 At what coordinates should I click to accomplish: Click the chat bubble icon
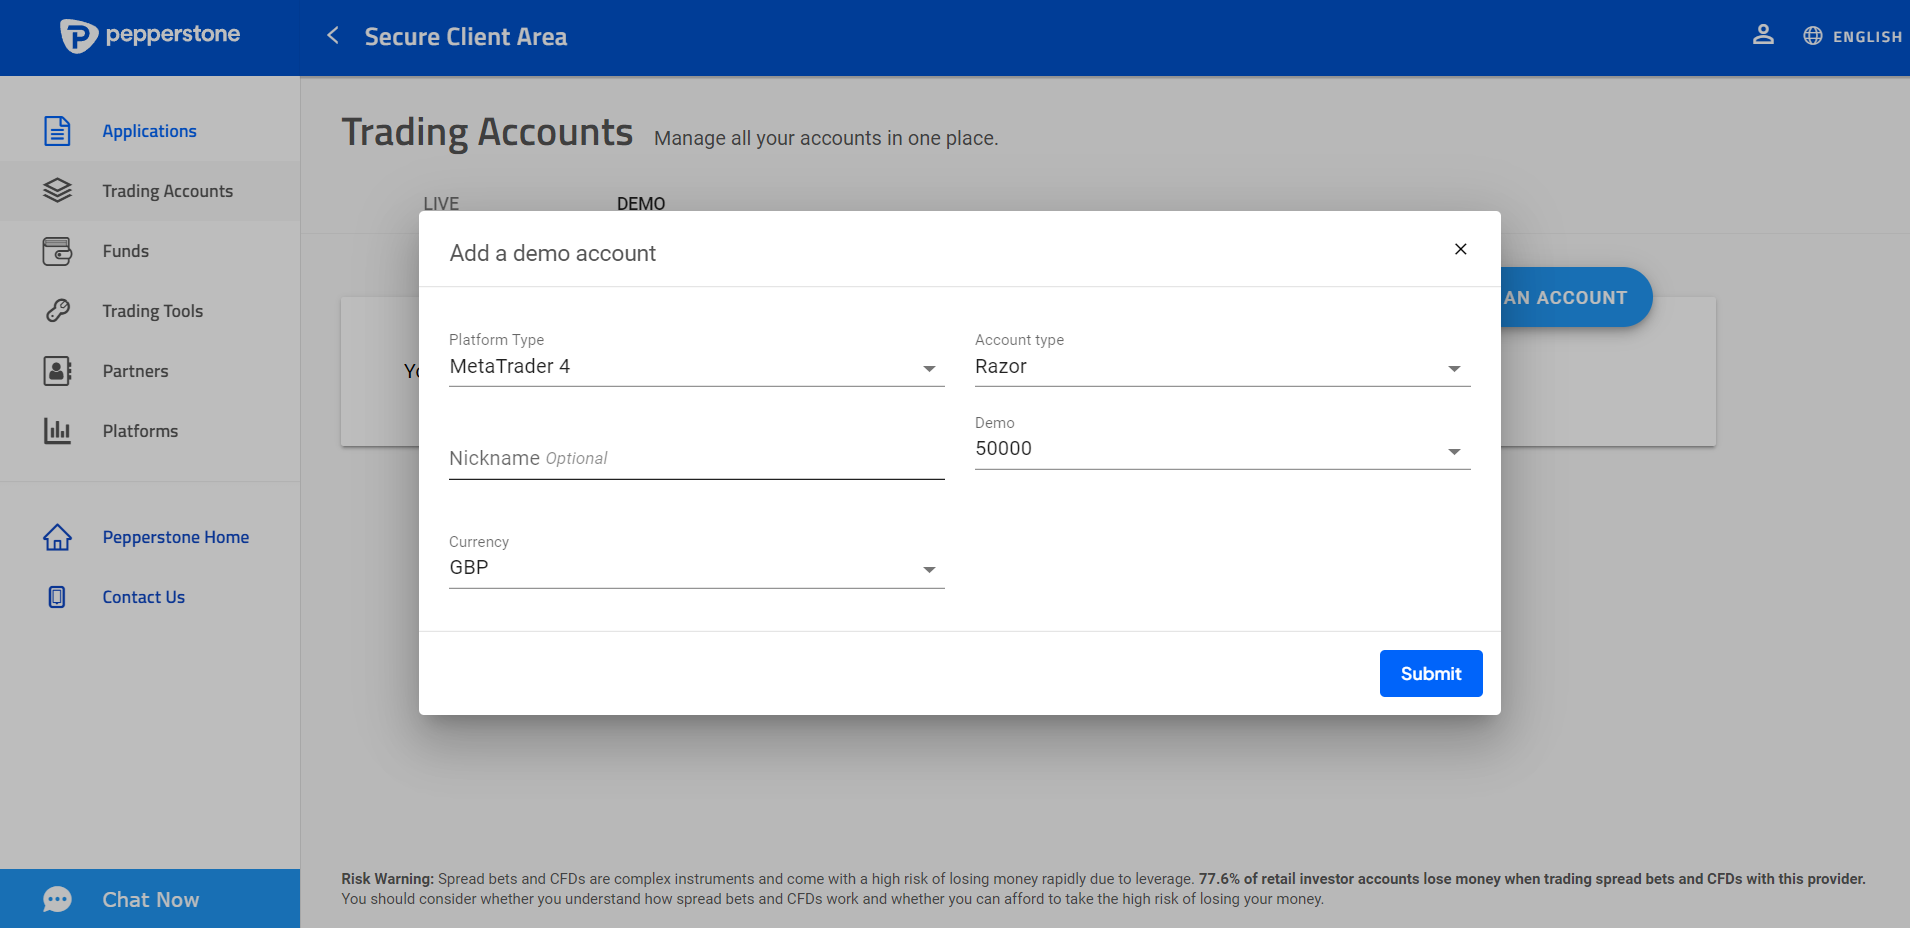[57, 899]
